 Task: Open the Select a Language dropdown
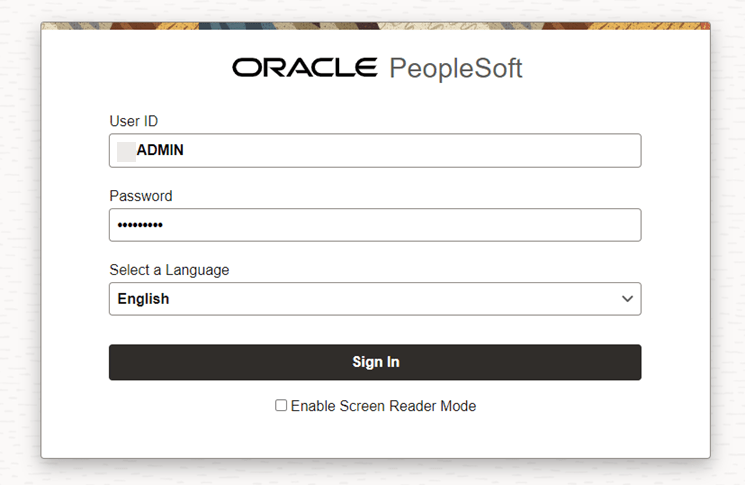[x=374, y=299]
